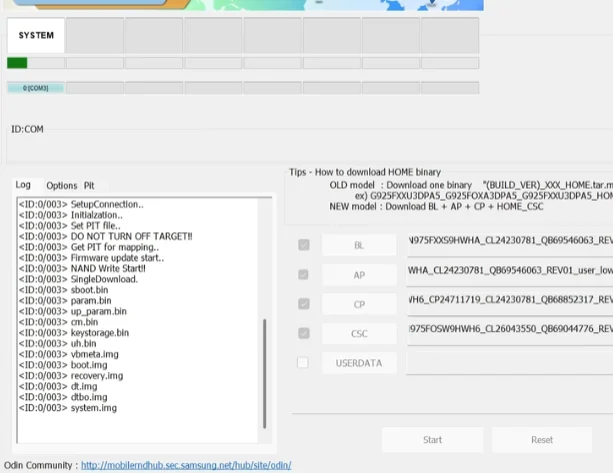Screen dimensions: 613x473
Task: Click the CP file button
Action: tap(359, 304)
